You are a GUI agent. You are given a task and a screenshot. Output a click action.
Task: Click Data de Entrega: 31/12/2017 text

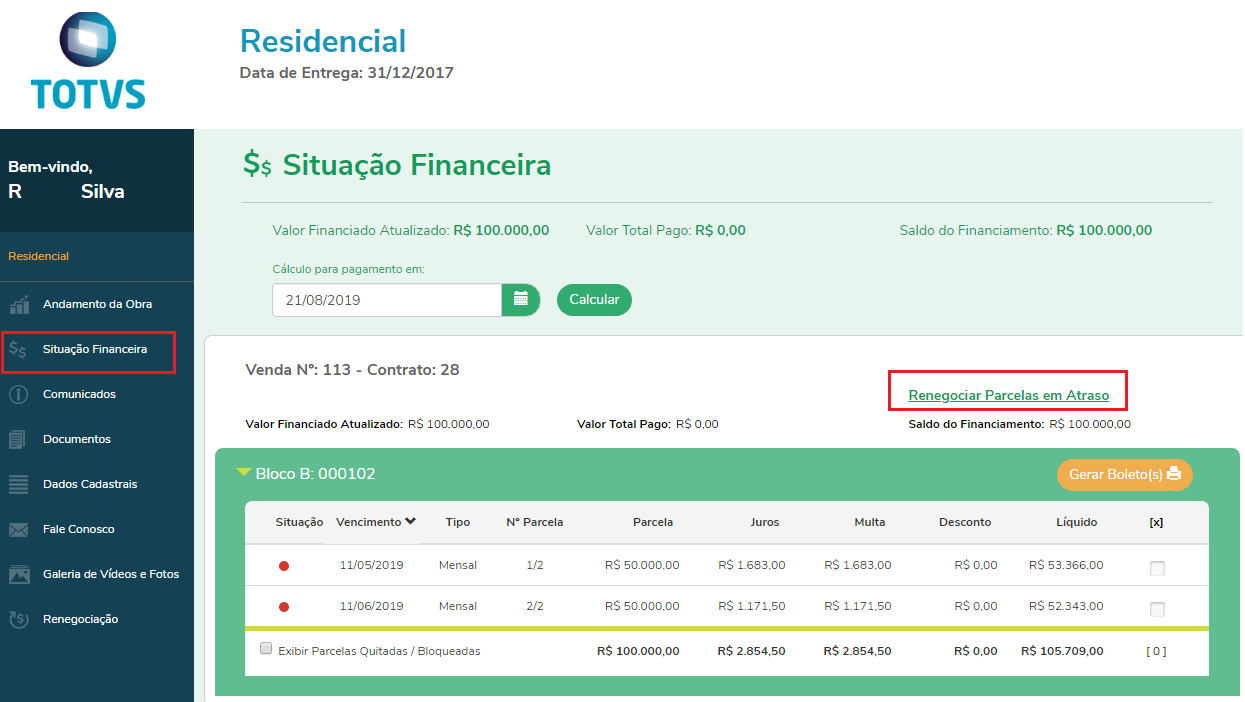click(347, 73)
